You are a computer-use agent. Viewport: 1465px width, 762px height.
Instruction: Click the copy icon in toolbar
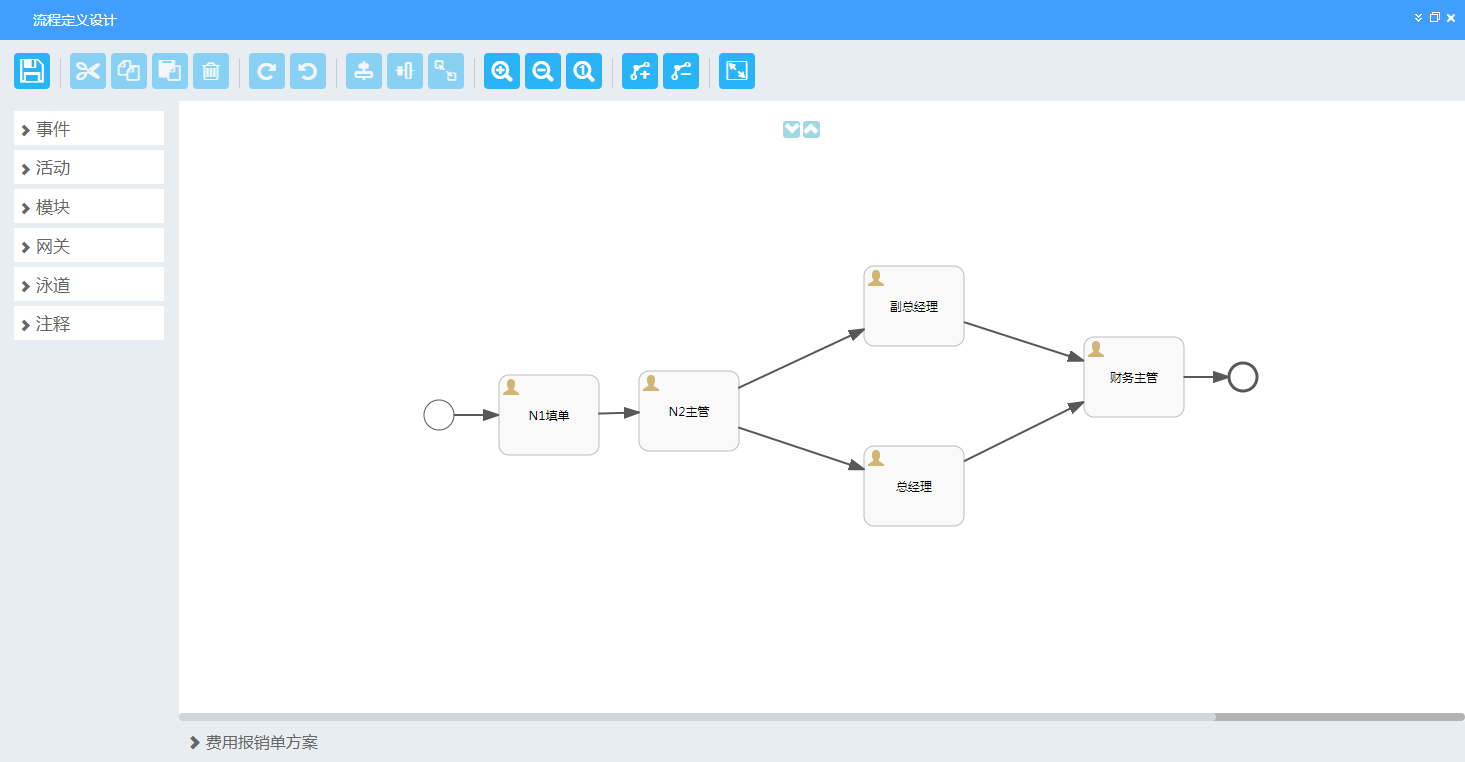coord(129,71)
